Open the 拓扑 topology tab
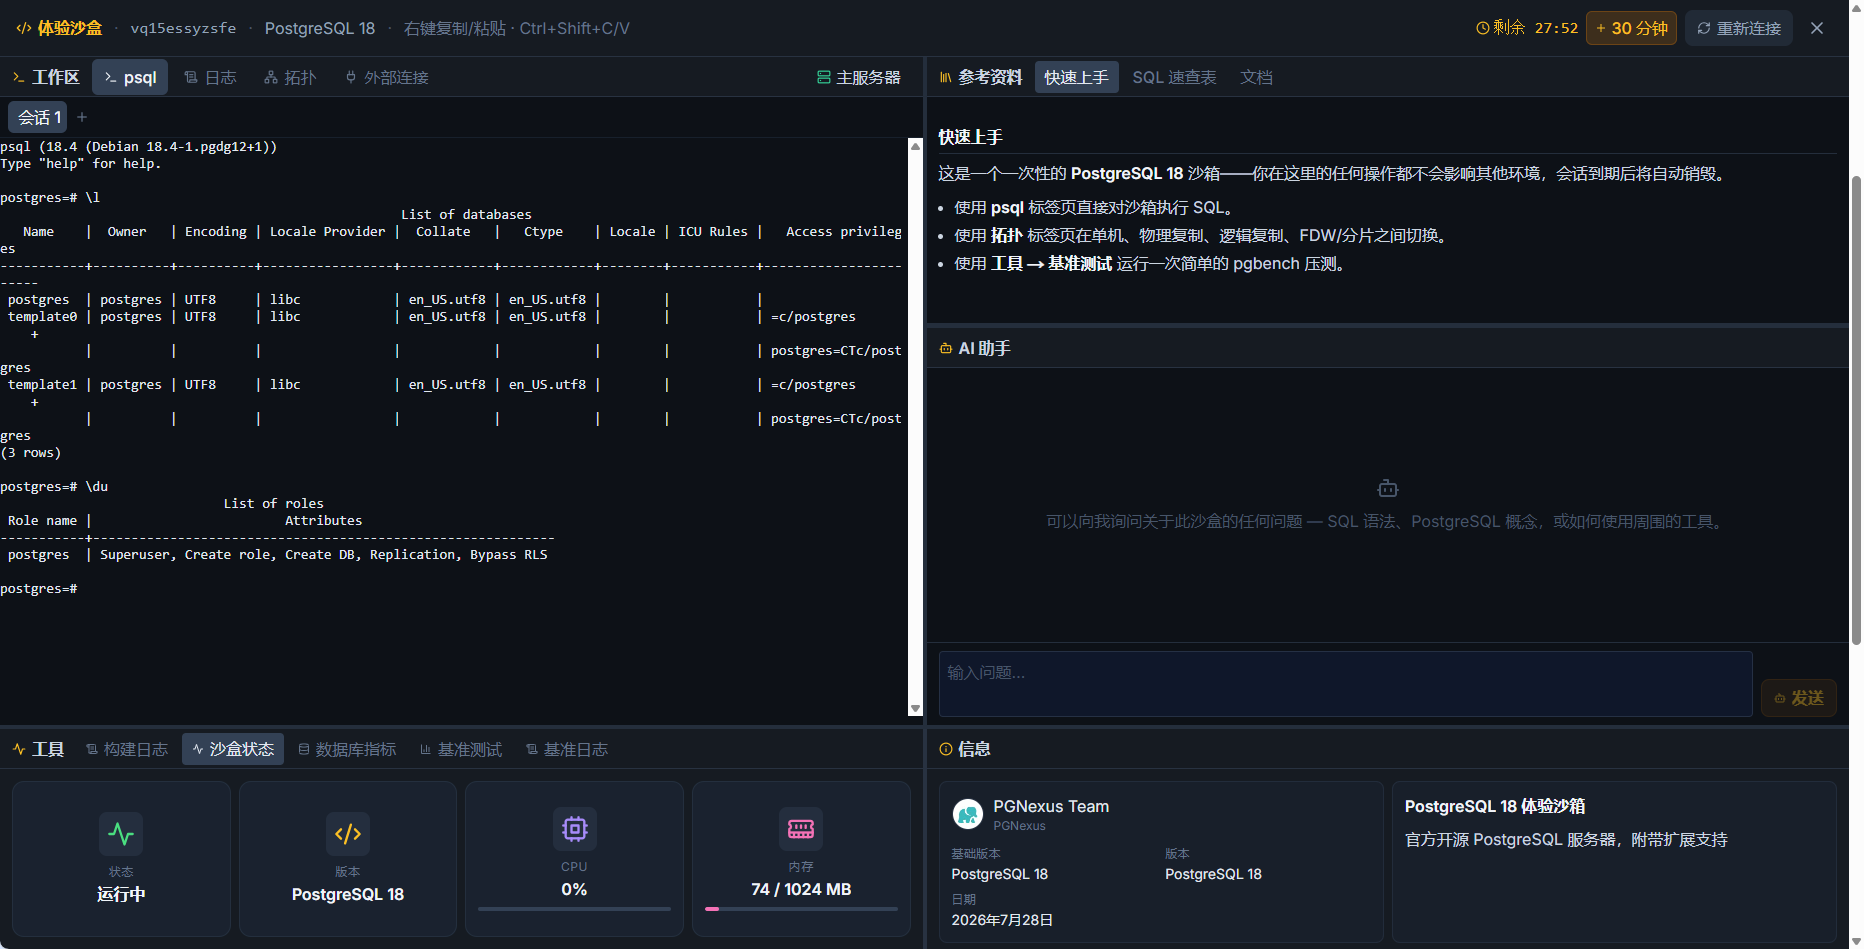 [x=290, y=77]
